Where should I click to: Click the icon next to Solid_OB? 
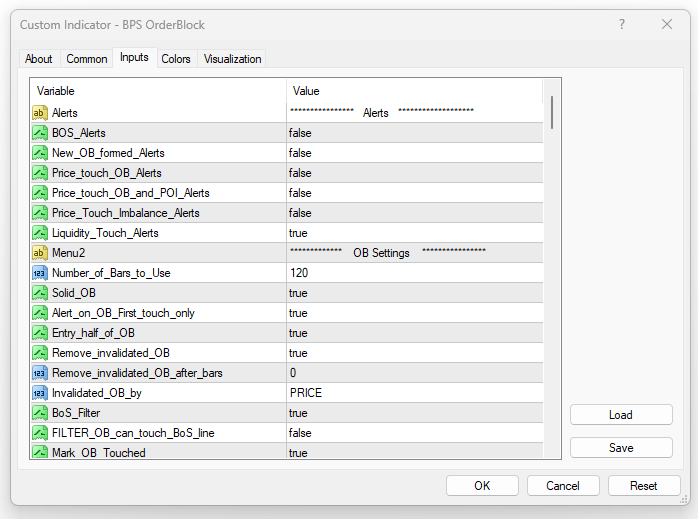[x=40, y=293]
